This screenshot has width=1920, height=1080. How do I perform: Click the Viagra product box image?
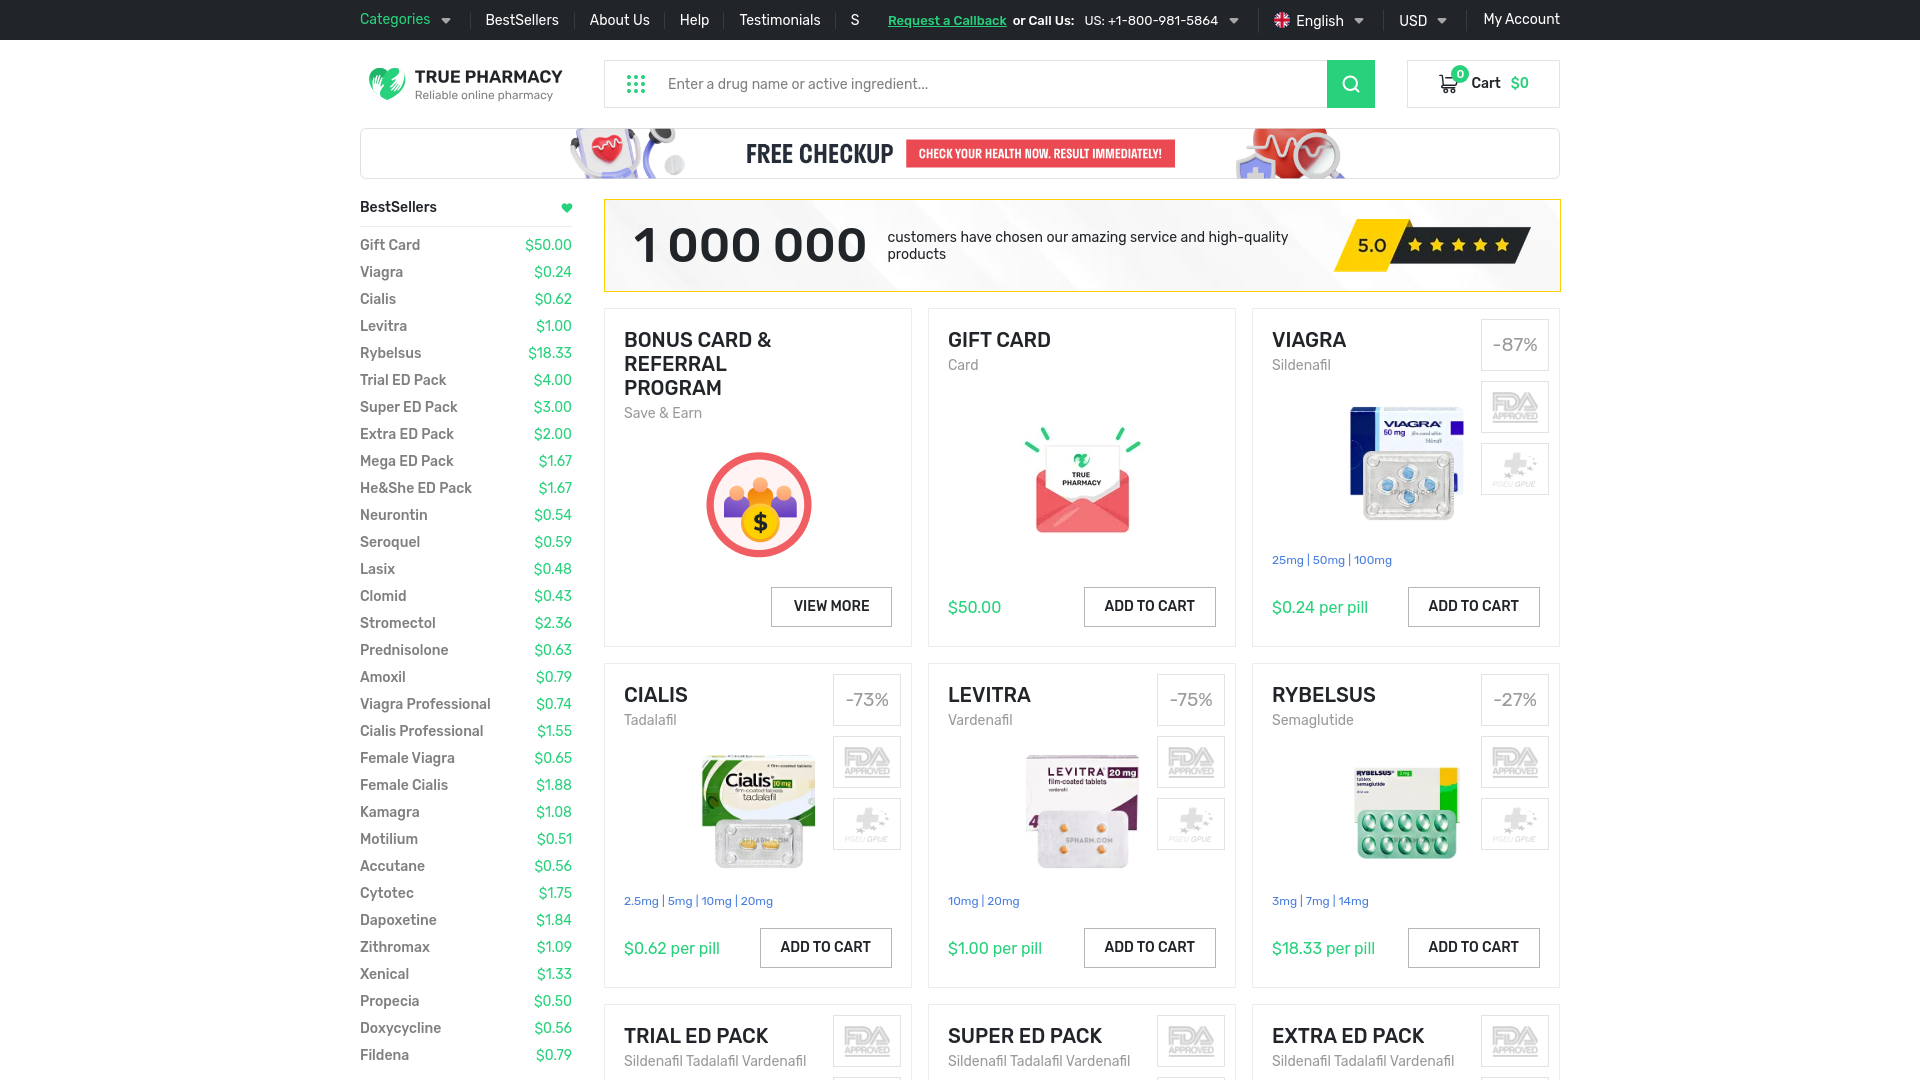point(1407,463)
